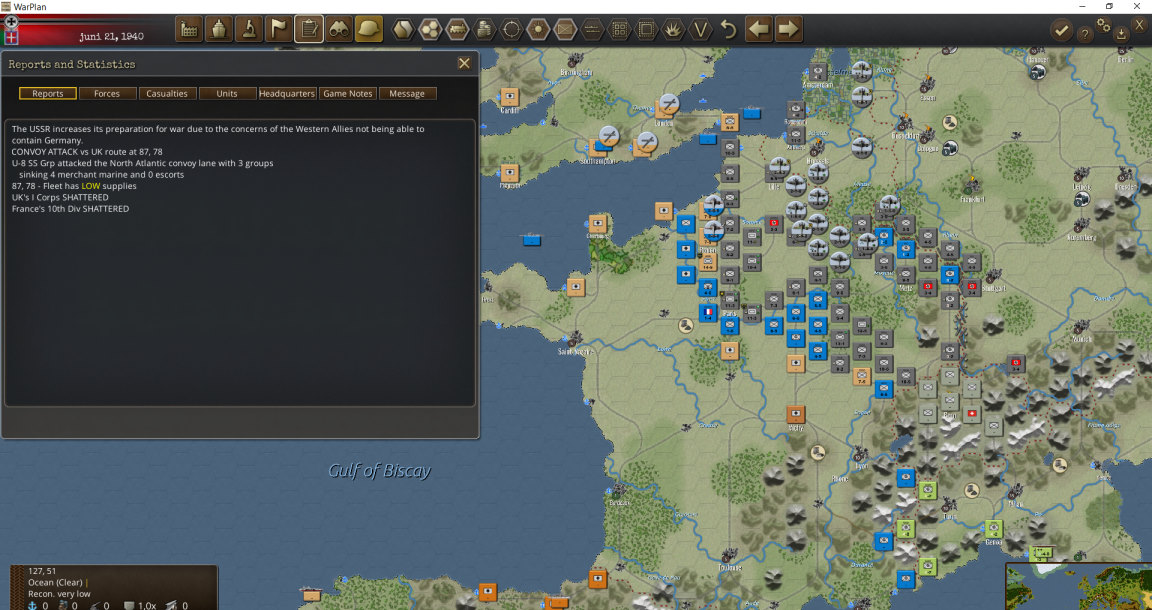Toggle the coin stack supply overlay
This screenshot has width=1152, height=610.
click(x=484, y=30)
